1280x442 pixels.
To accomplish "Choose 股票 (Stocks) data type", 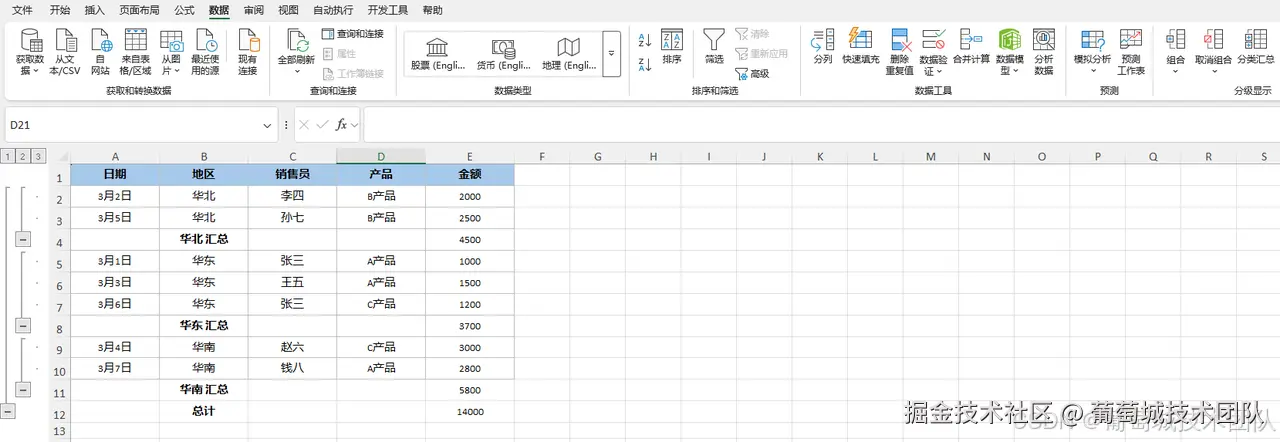I will 437,54.
